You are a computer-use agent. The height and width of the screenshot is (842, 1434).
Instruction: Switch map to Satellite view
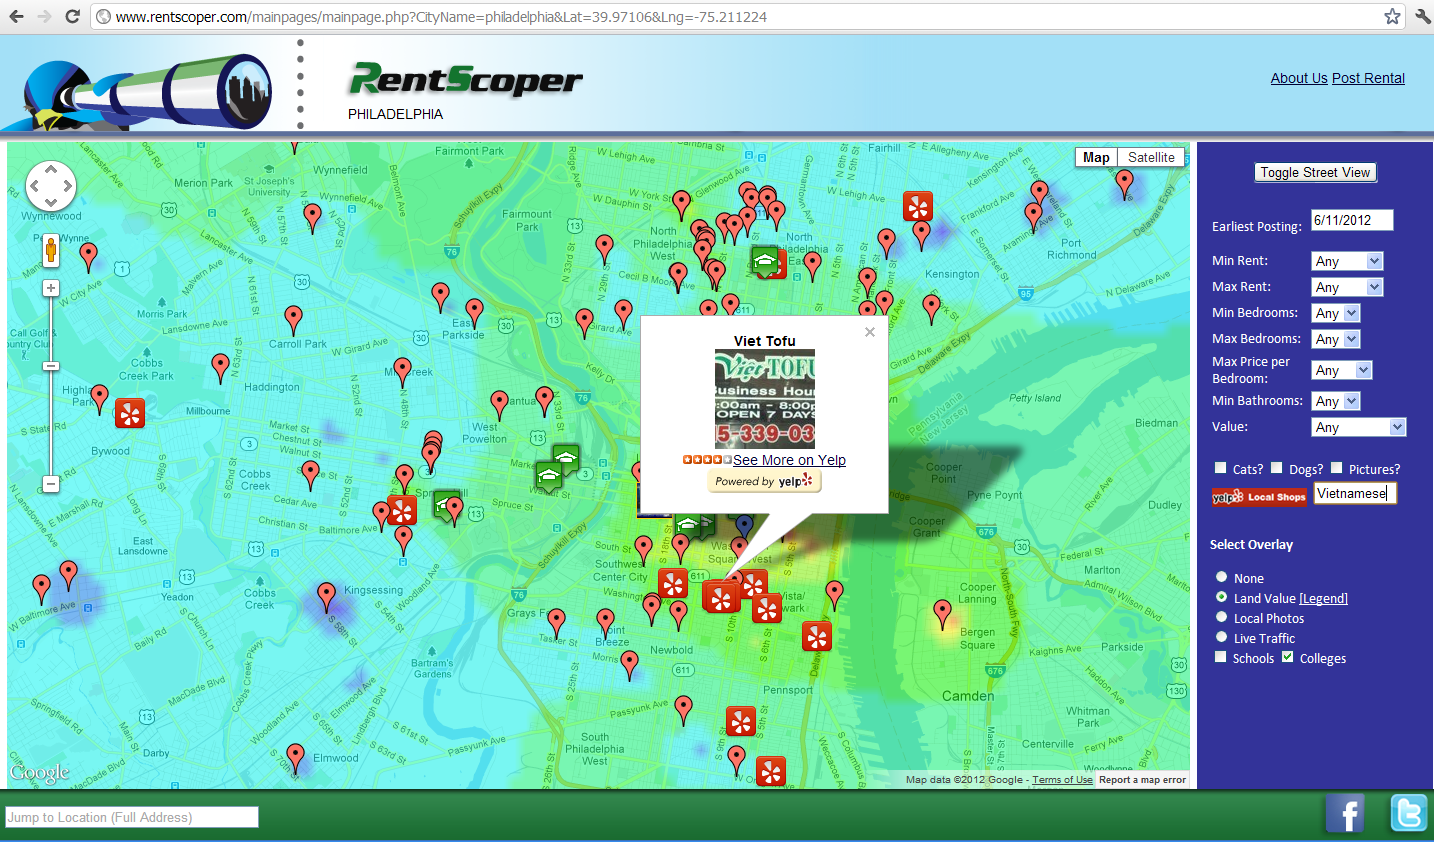point(1151,157)
